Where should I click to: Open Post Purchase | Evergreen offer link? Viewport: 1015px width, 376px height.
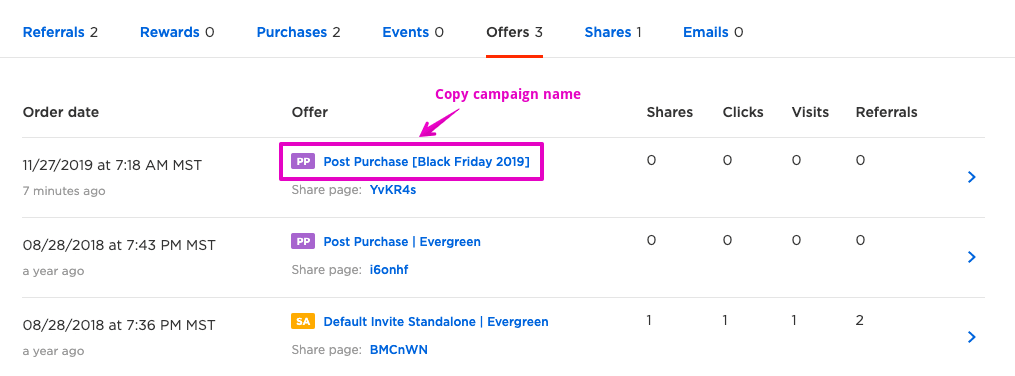402,241
